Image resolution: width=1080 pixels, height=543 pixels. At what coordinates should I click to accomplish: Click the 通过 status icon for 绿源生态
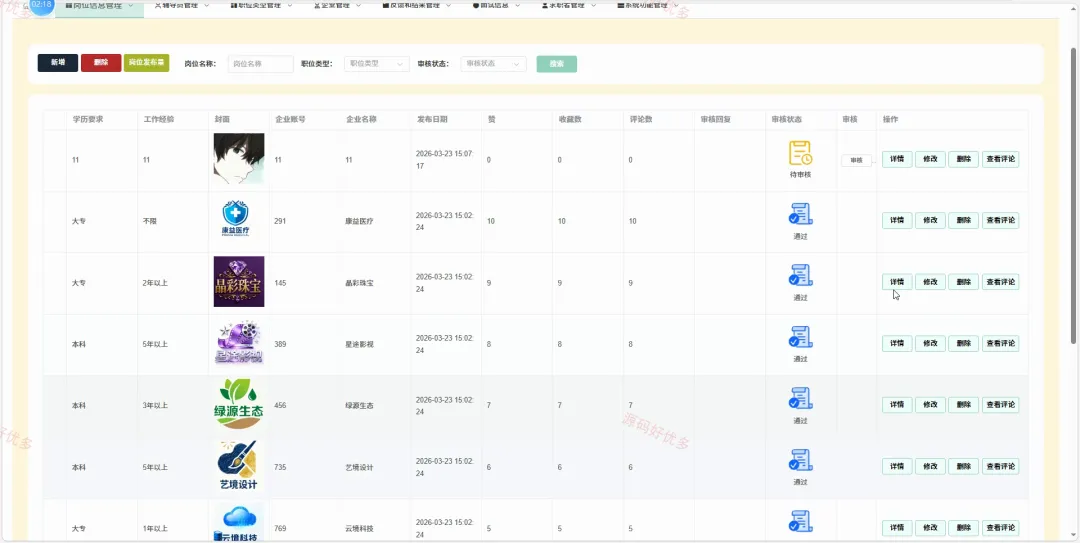coord(800,398)
